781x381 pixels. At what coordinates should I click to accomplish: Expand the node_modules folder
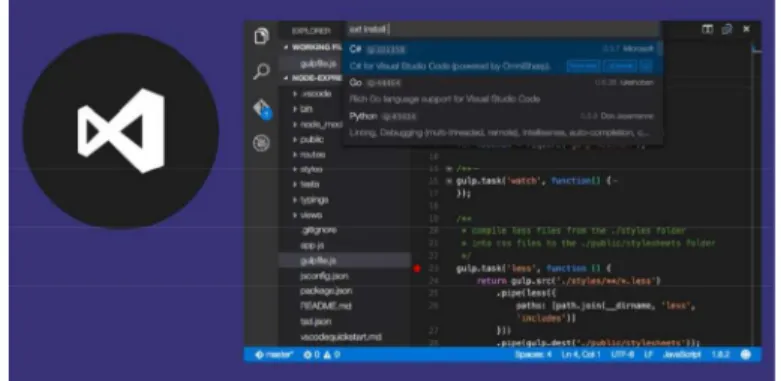317,125
